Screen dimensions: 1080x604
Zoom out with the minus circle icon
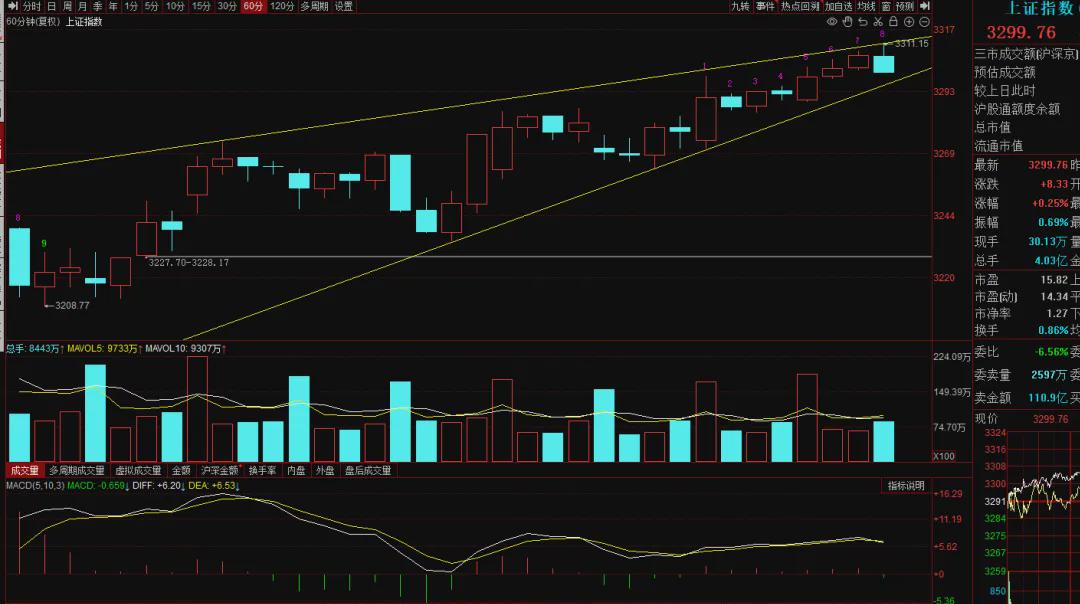(x=924, y=22)
